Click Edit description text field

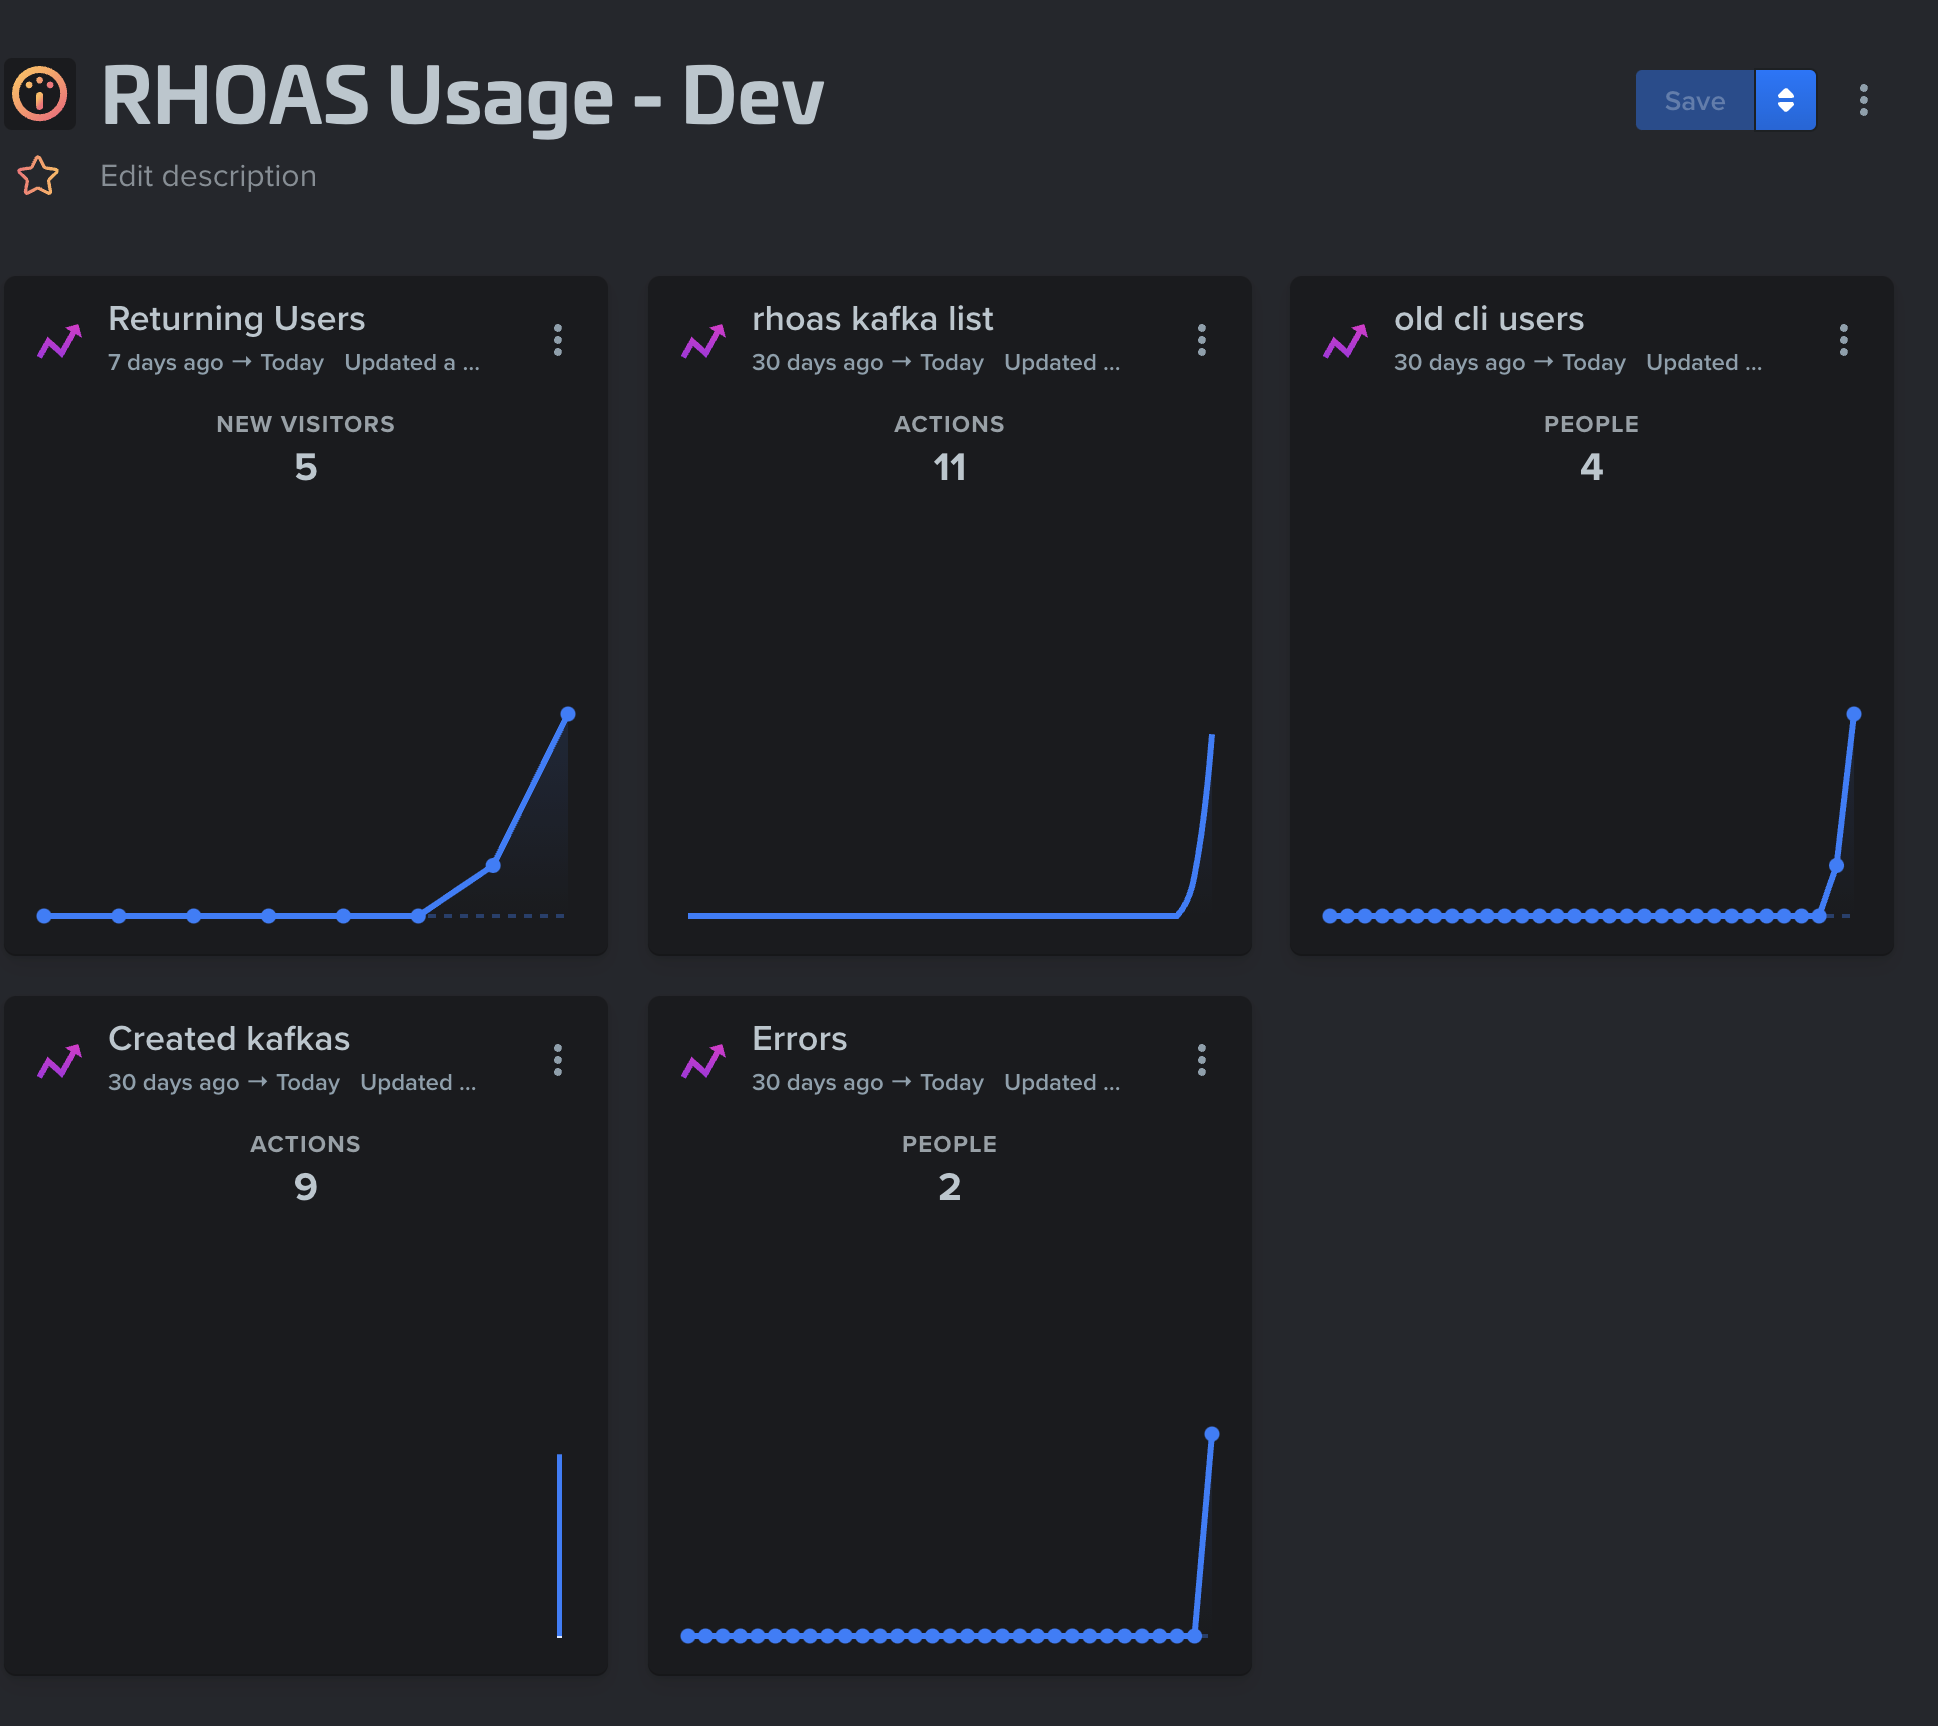point(208,176)
